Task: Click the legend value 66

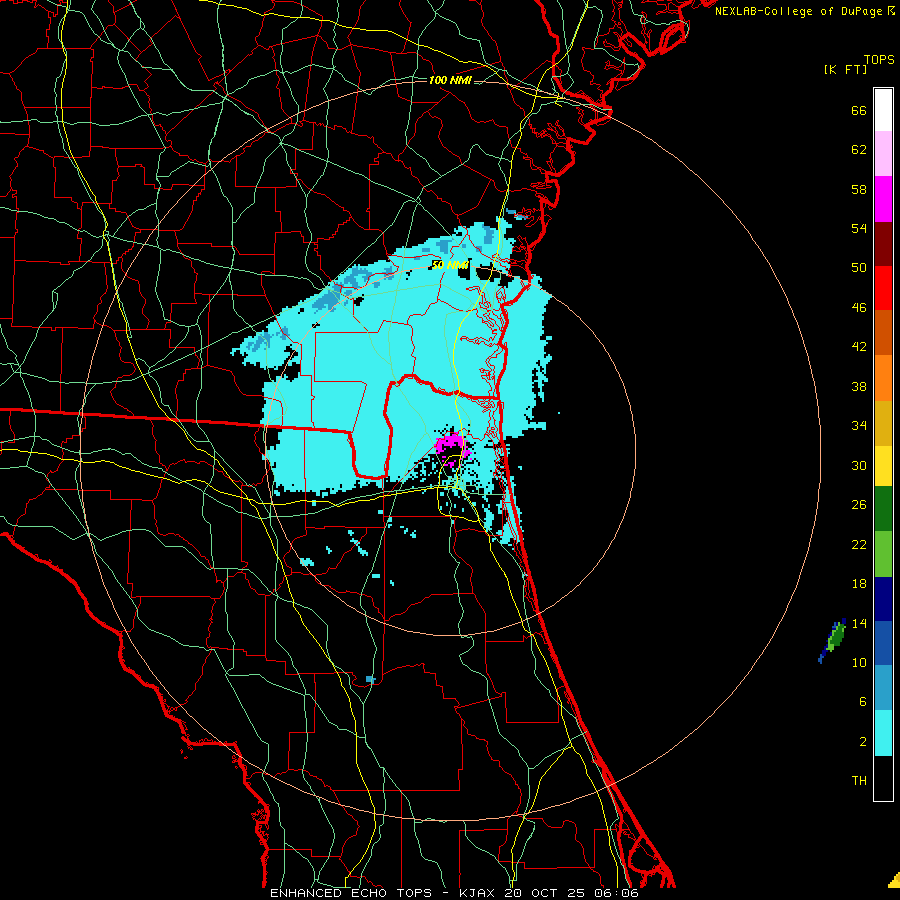Action: click(859, 111)
